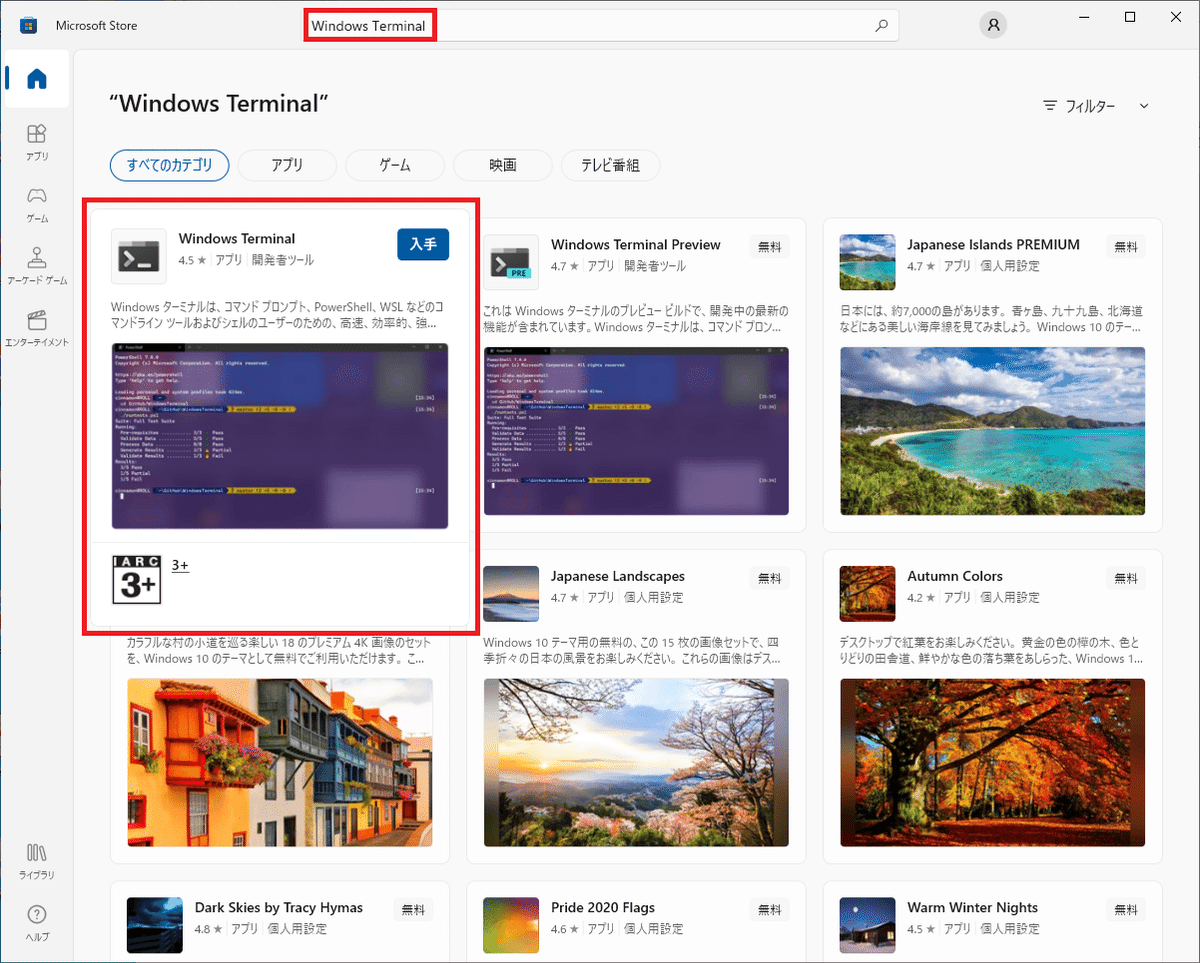Open Japanese Landscapes cherry blossom thumbnail
Image resolution: width=1200 pixels, height=963 pixels.
coord(636,762)
